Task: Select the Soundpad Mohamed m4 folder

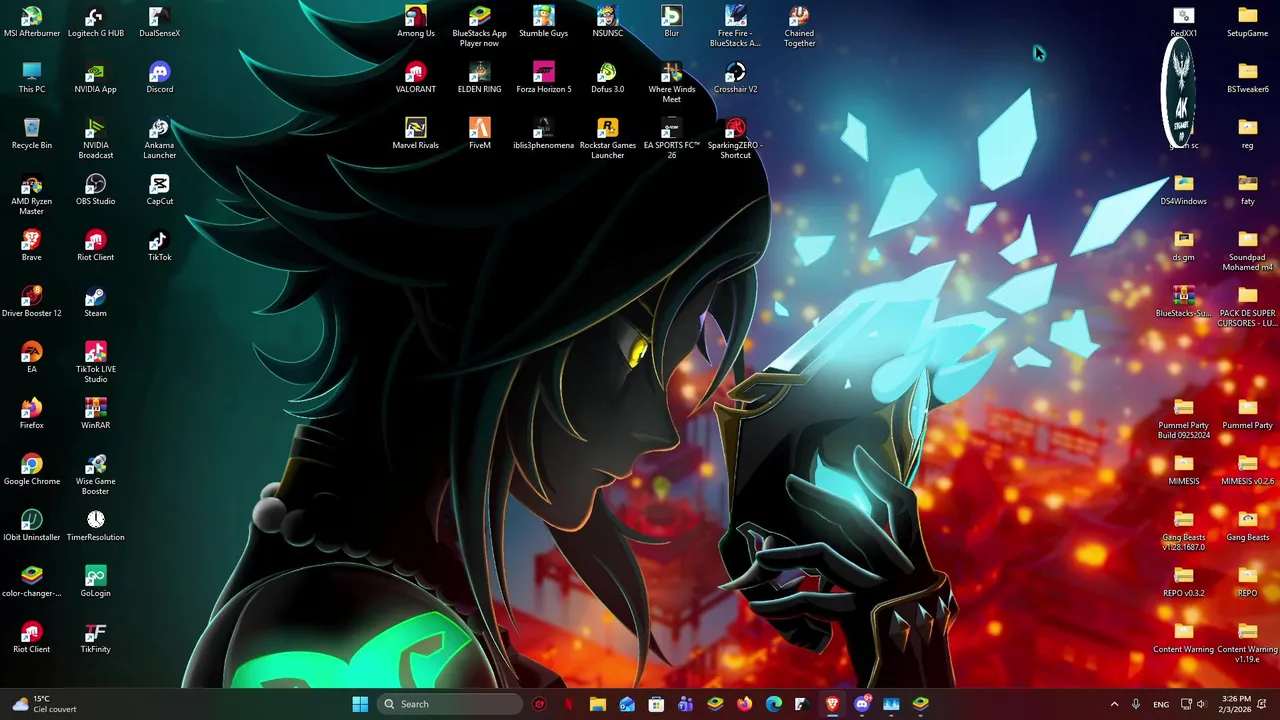Action: (x=1248, y=251)
